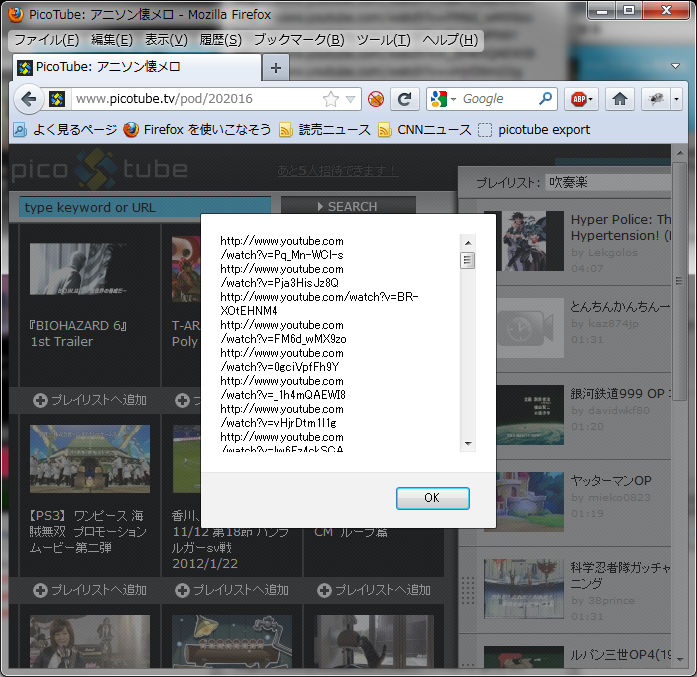The width and height of the screenshot is (697, 677).
Task: Open the 履歴(S) menu
Action: pos(220,40)
